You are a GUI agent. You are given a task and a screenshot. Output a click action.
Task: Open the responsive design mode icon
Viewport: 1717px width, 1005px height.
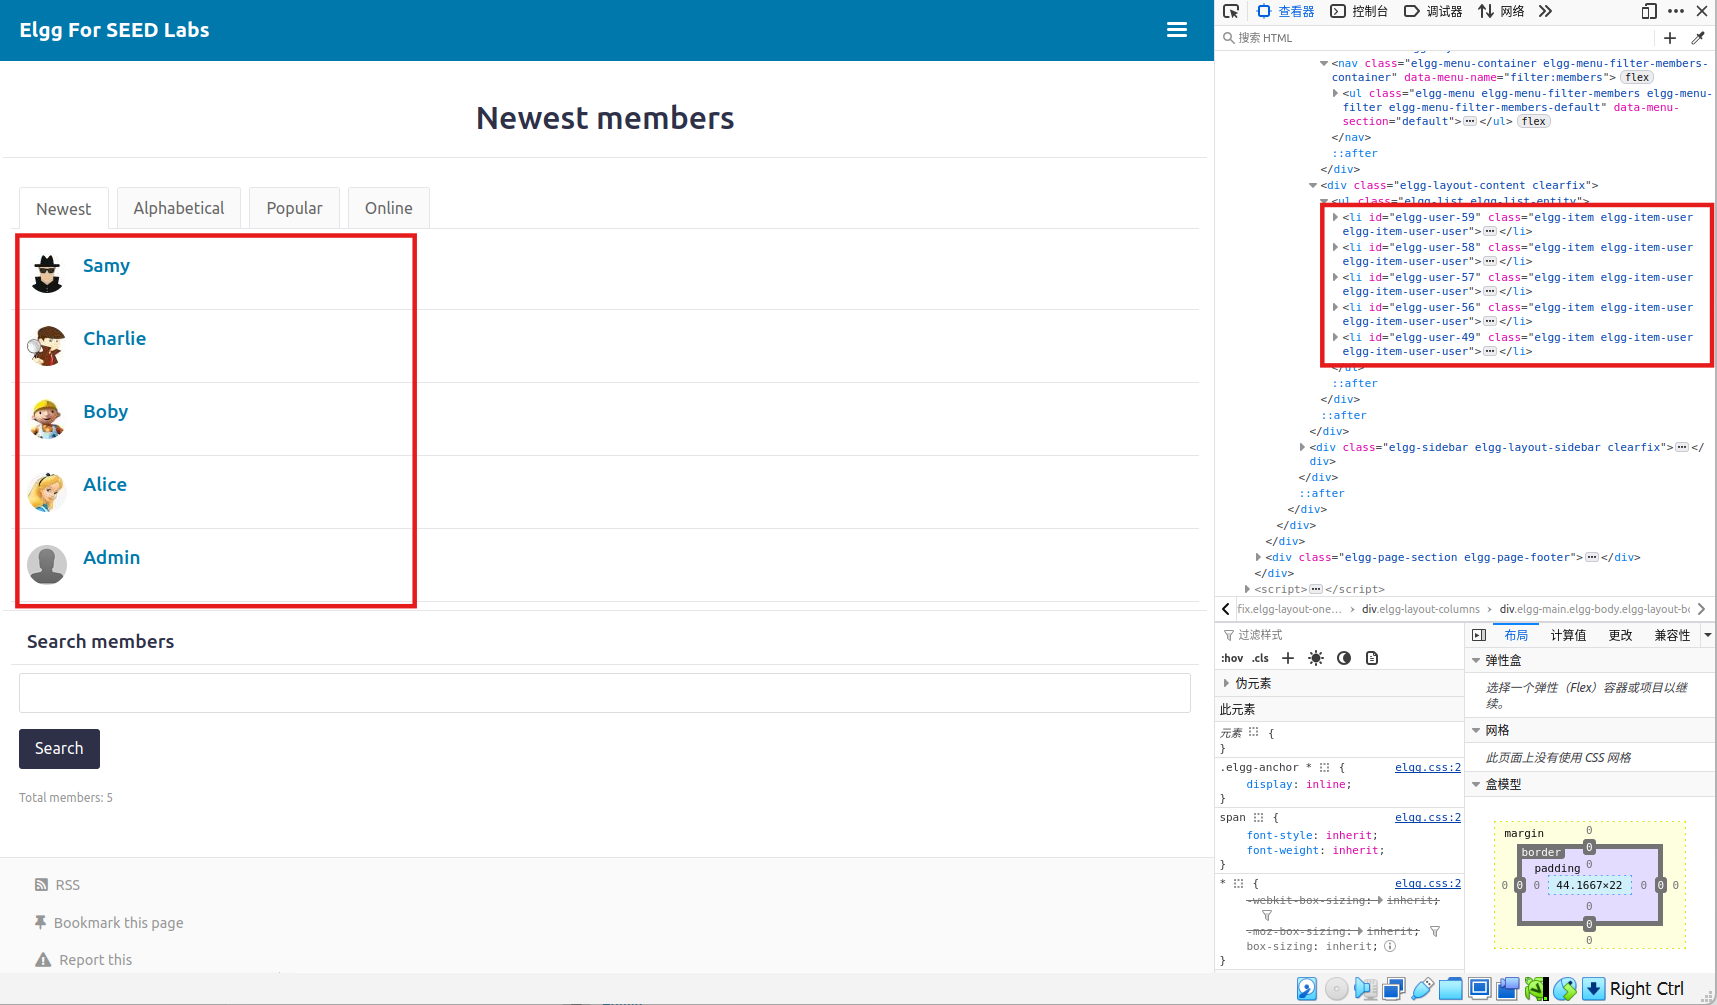pyautogui.click(x=1649, y=11)
